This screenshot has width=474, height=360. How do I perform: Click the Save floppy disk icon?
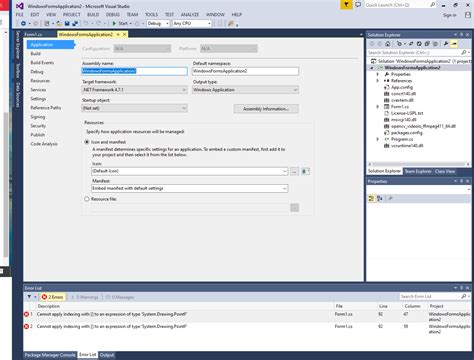pos(67,23)
